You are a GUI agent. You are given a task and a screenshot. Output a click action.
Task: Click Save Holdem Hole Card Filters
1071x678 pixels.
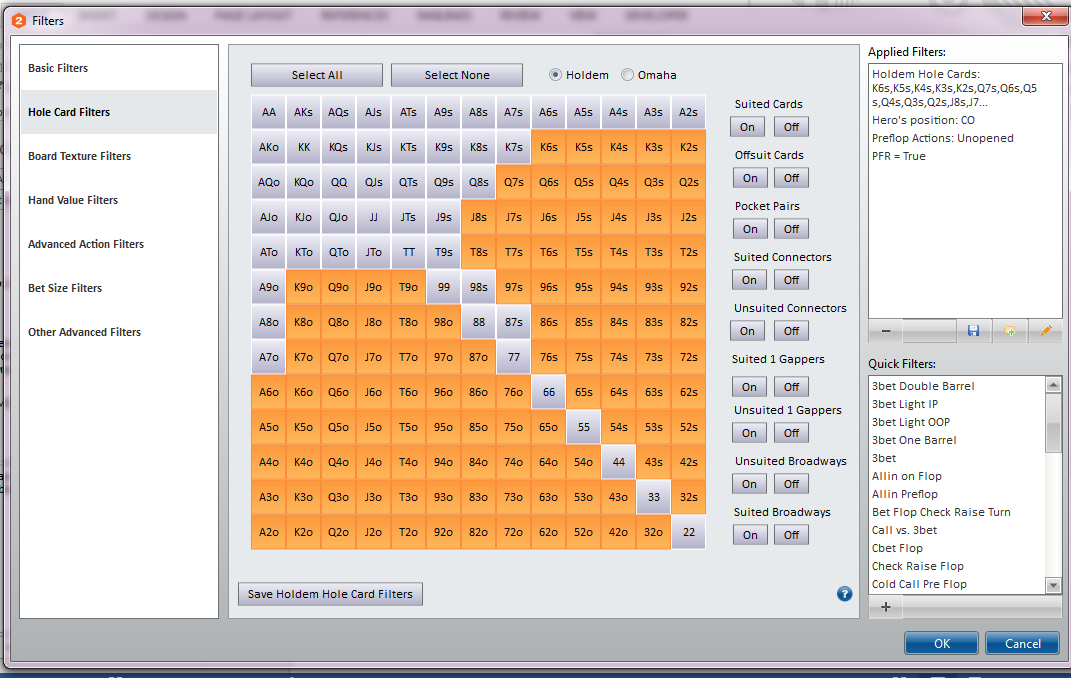(x=331, y=594)
